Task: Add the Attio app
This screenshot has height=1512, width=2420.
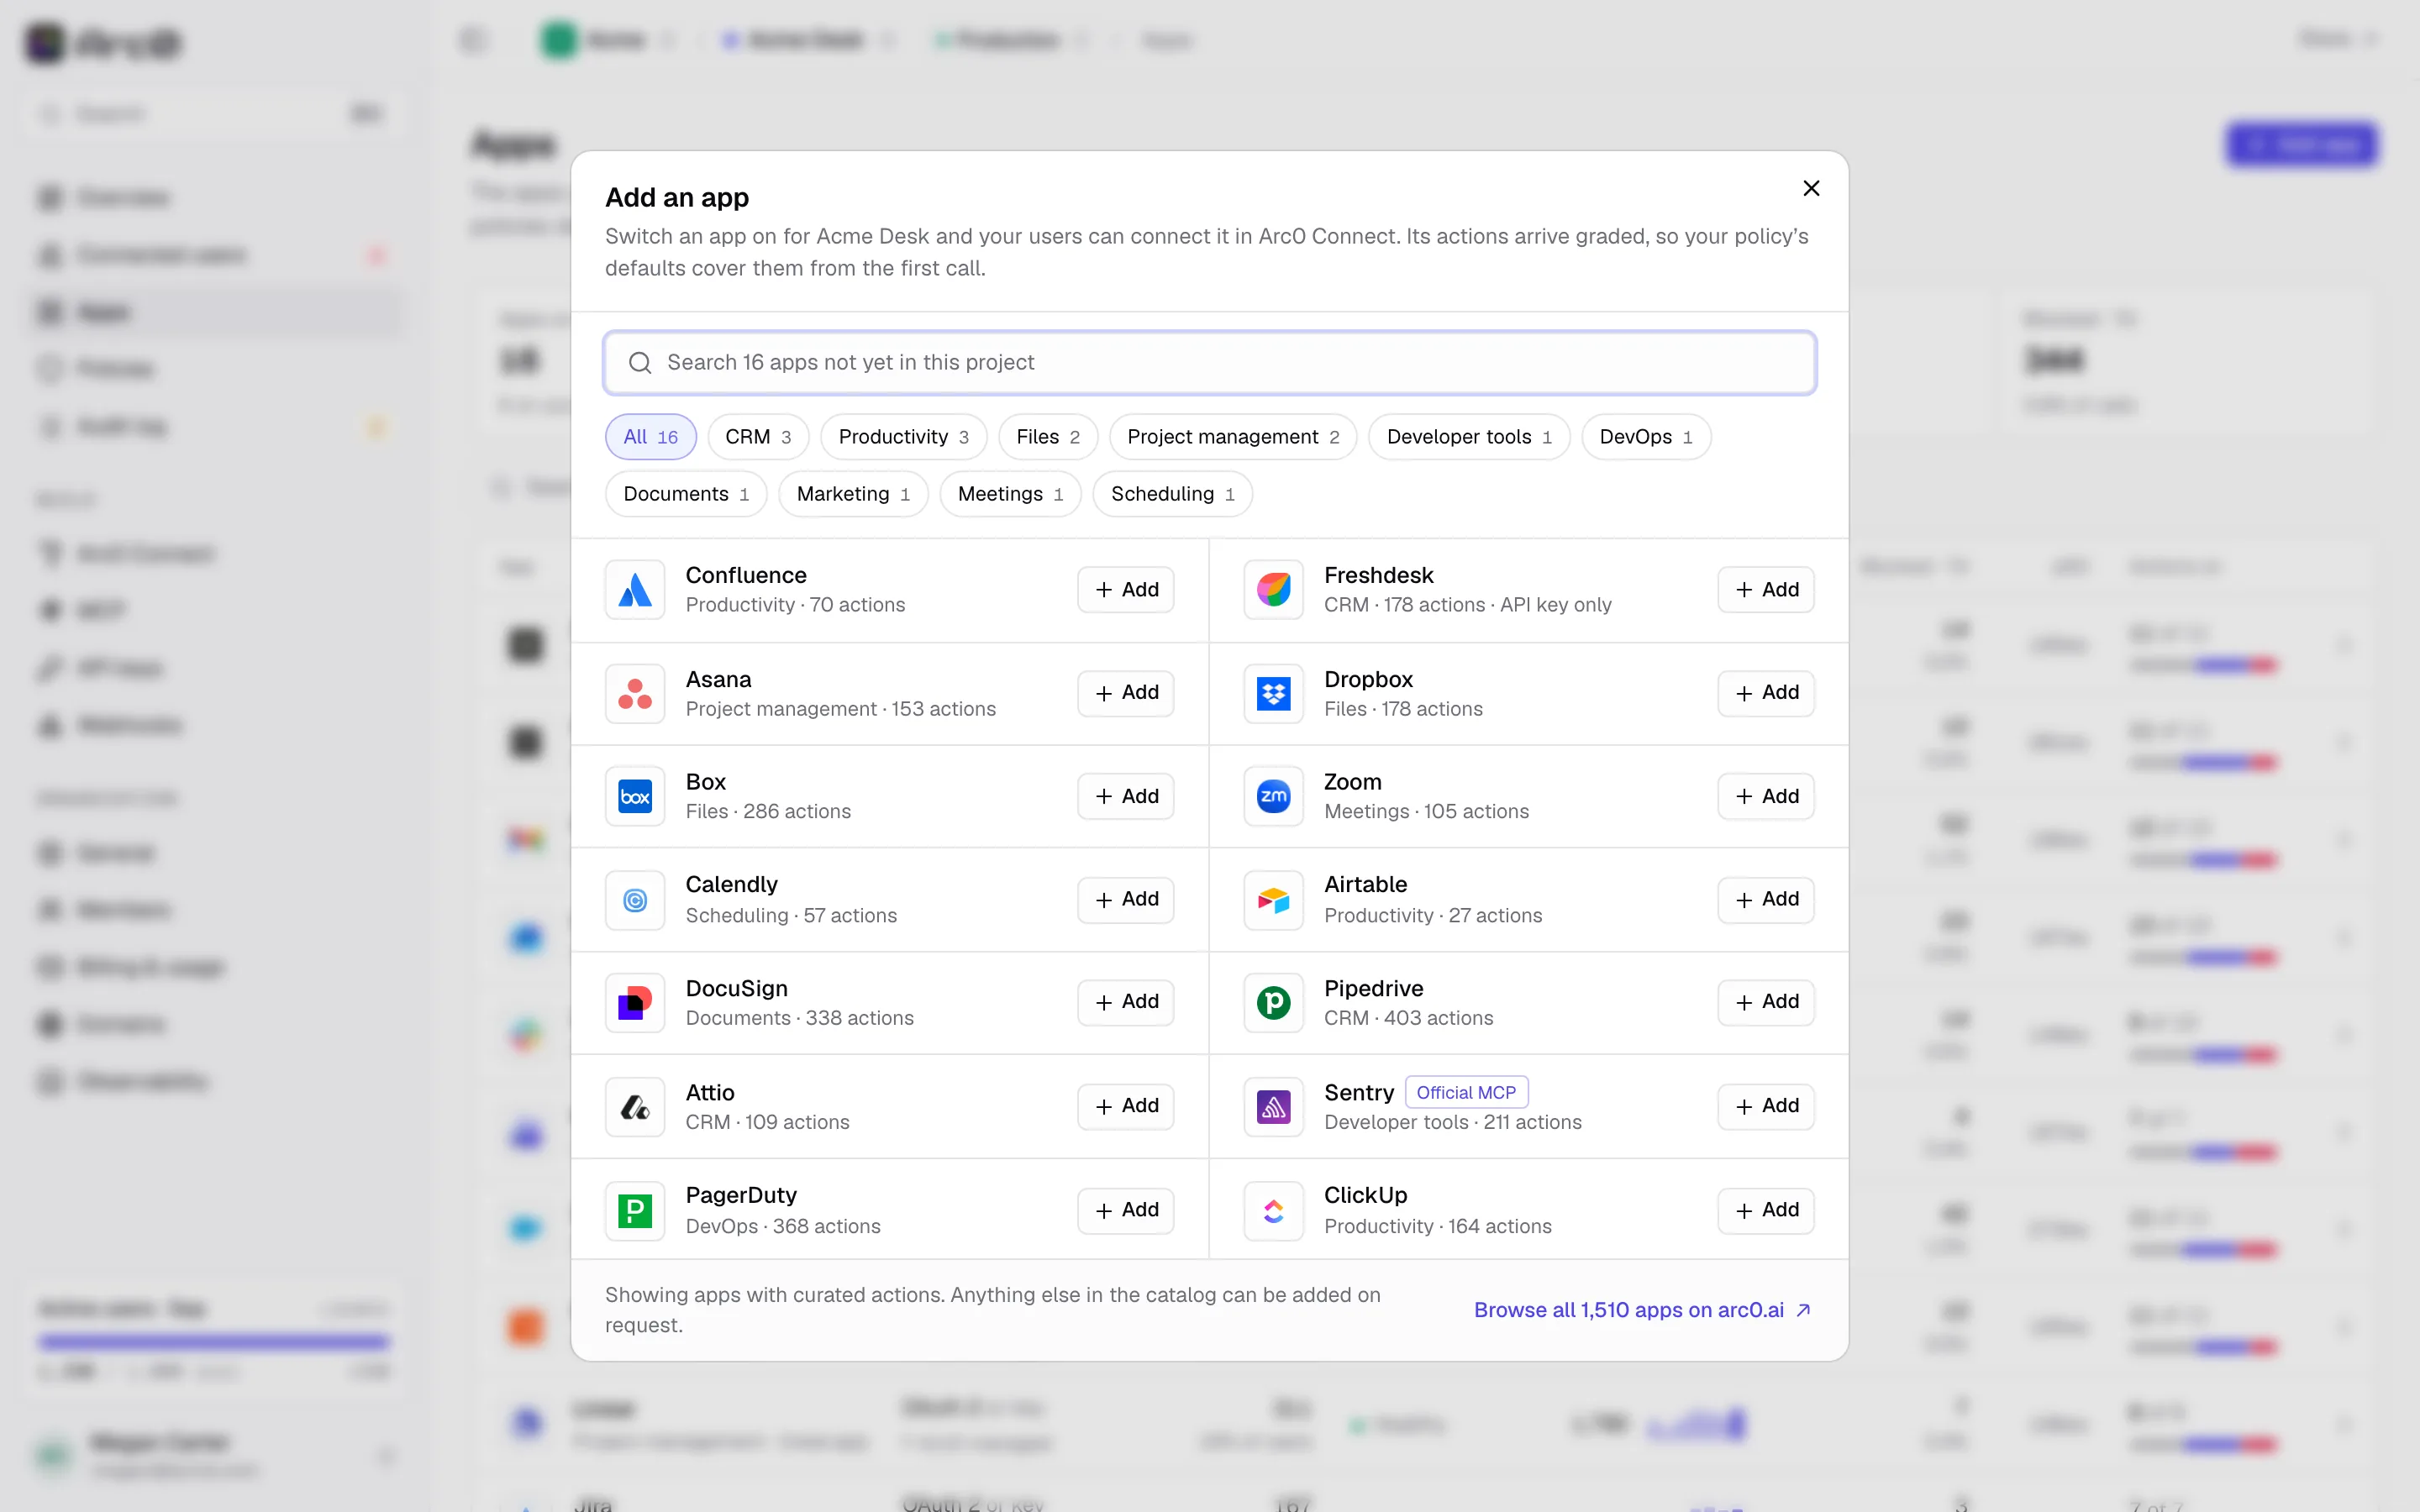Action: click(x=1126, y=1106)
